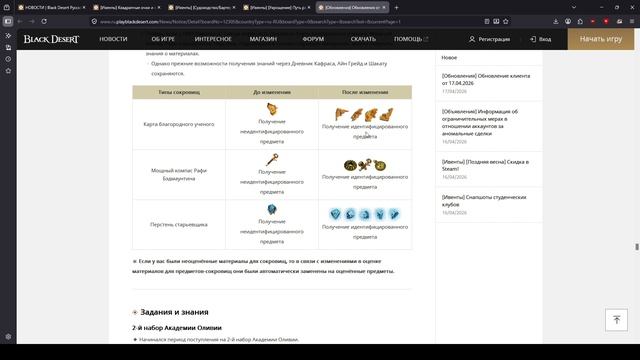Viewport: 640px width, 360px height.
Task: Open the НОВОСТИ menu
Action: pyautogui.click(x=113, y=39)
